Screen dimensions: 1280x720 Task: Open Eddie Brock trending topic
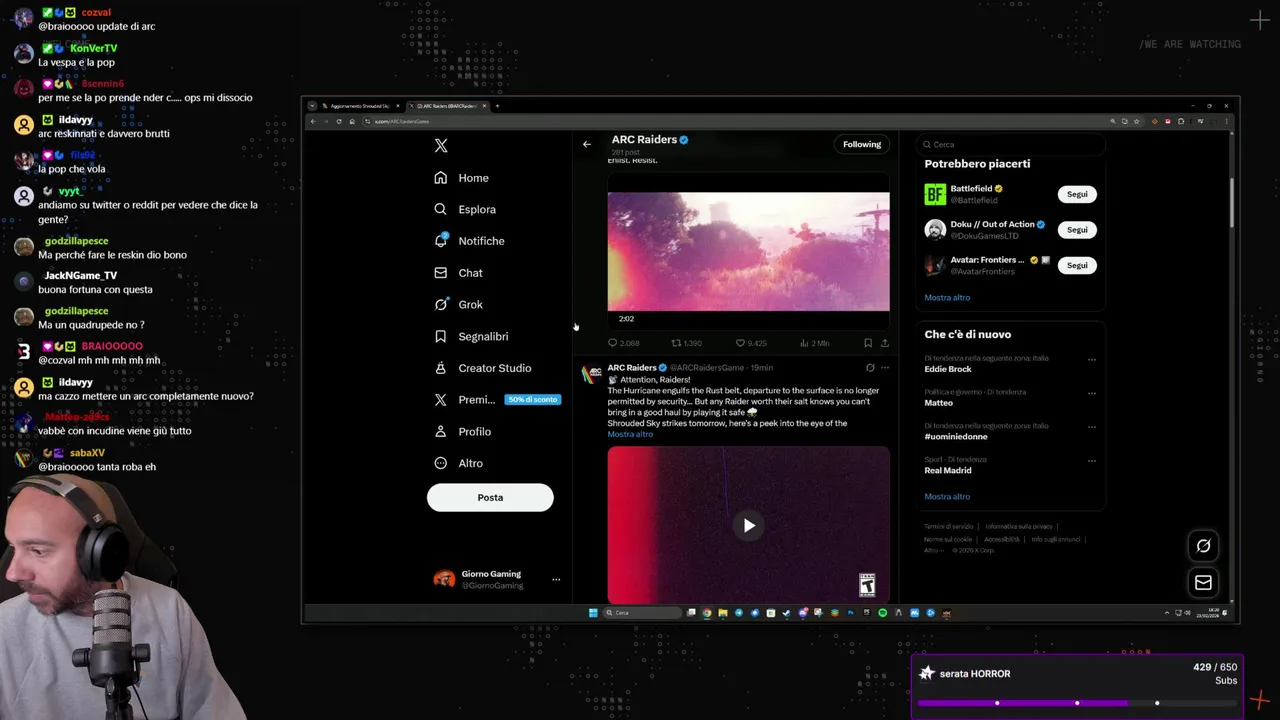click(x=948, y=369)
